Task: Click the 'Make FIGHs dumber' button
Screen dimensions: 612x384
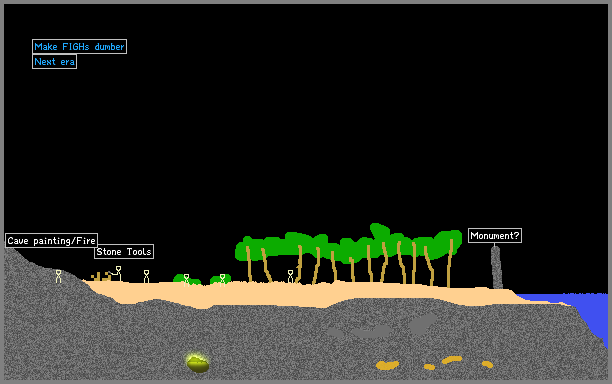Action: coord(79,46)
